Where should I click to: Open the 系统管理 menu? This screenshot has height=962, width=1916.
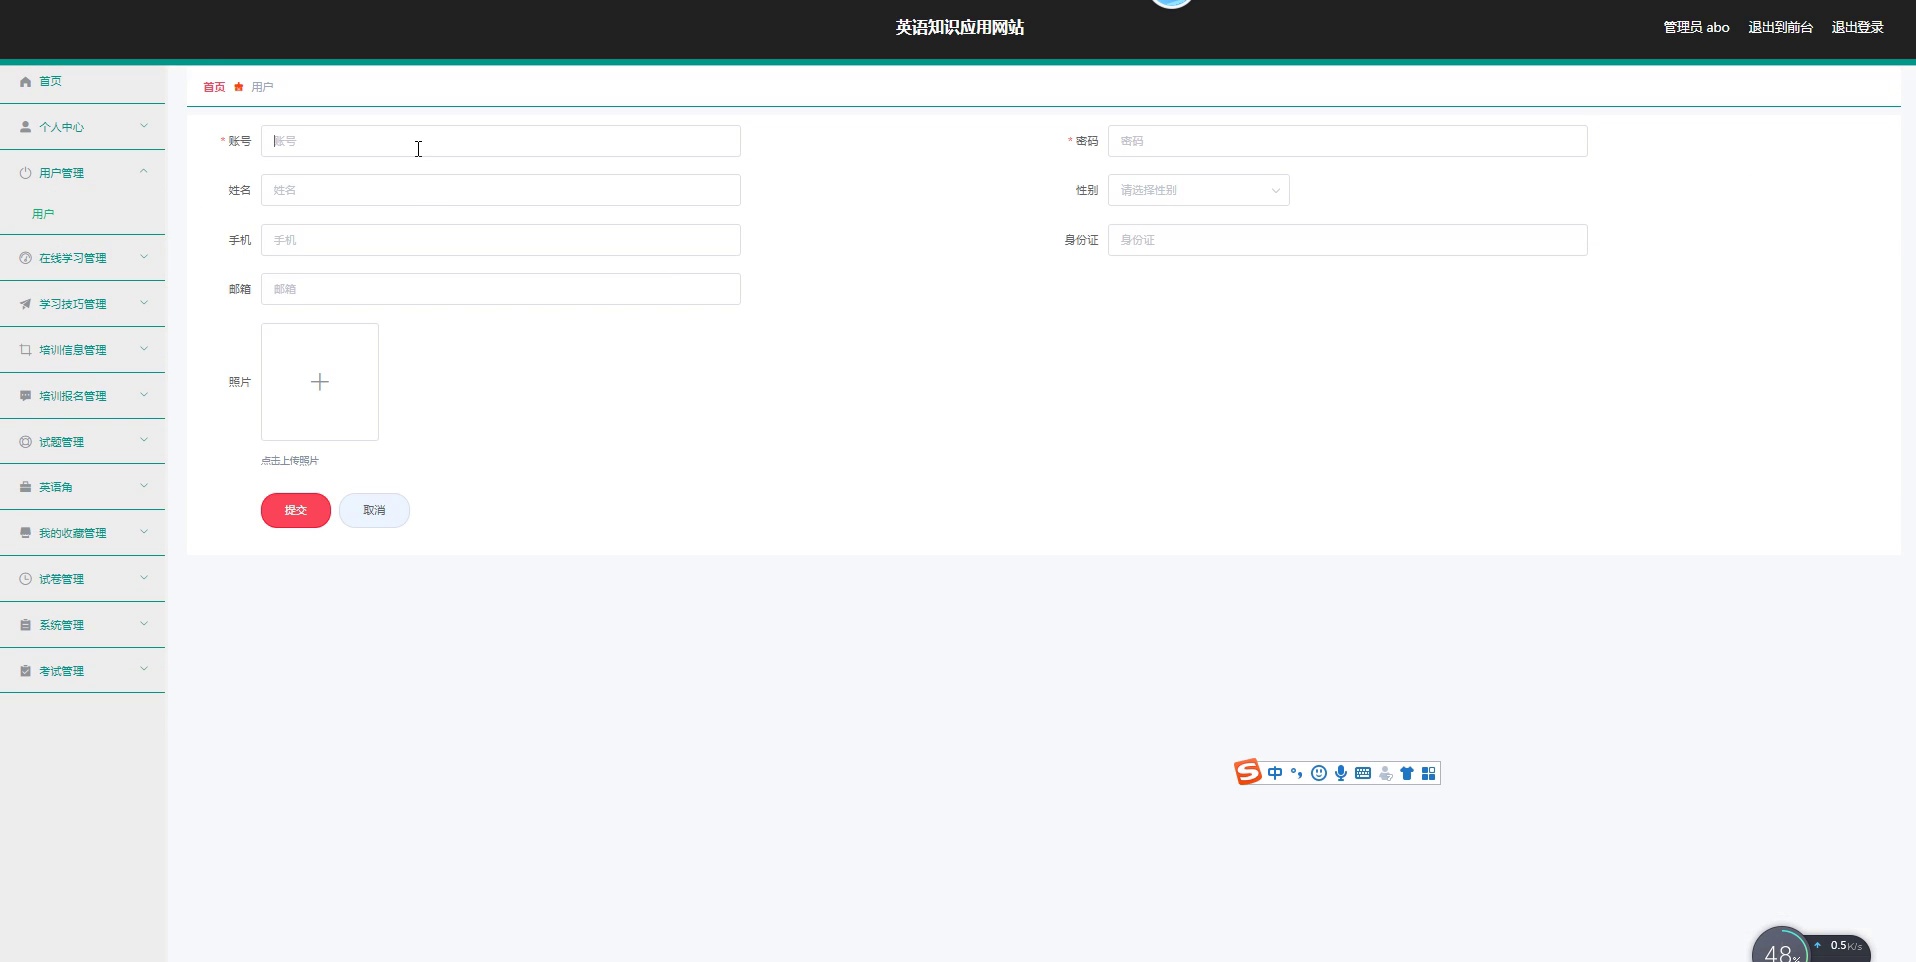click(62, 625)
